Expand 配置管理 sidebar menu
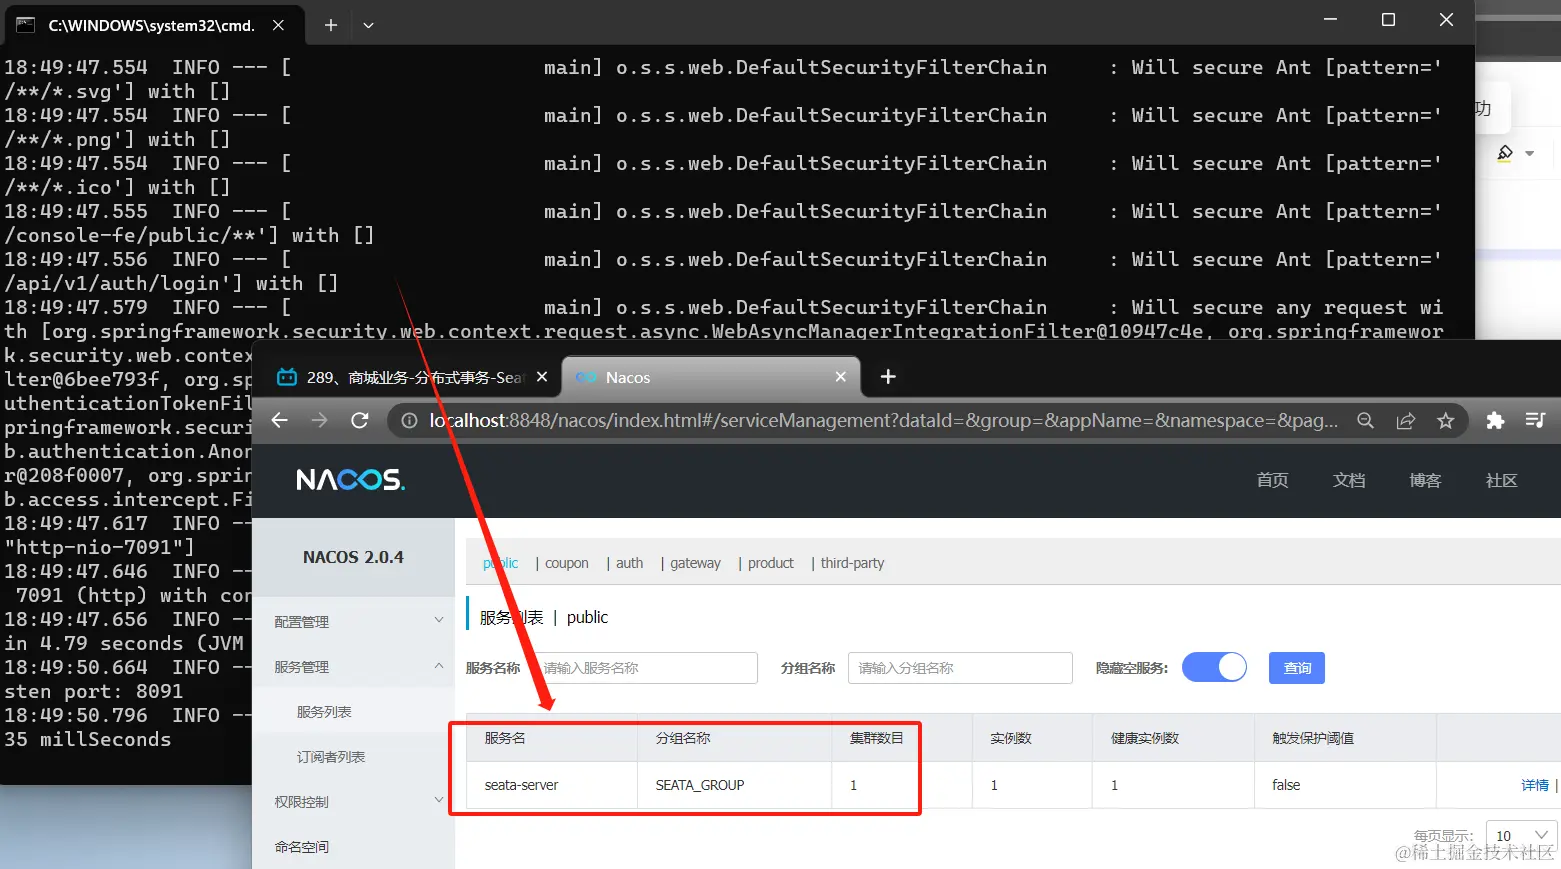The image size is (1561, 869). tap(353, 621)
